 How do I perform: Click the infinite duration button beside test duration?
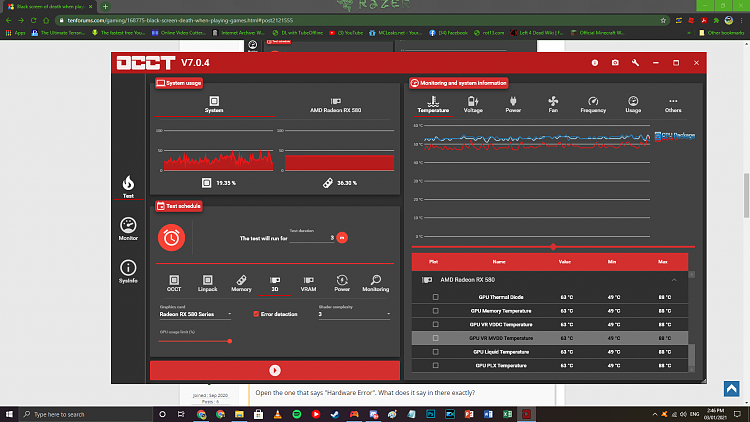[x=342, y=238]
